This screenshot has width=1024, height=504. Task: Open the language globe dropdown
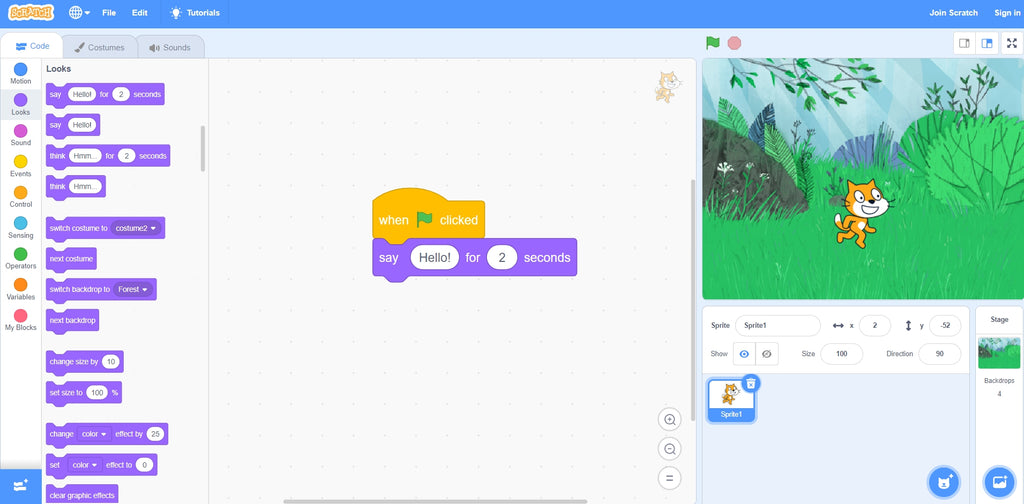[79, 13]
